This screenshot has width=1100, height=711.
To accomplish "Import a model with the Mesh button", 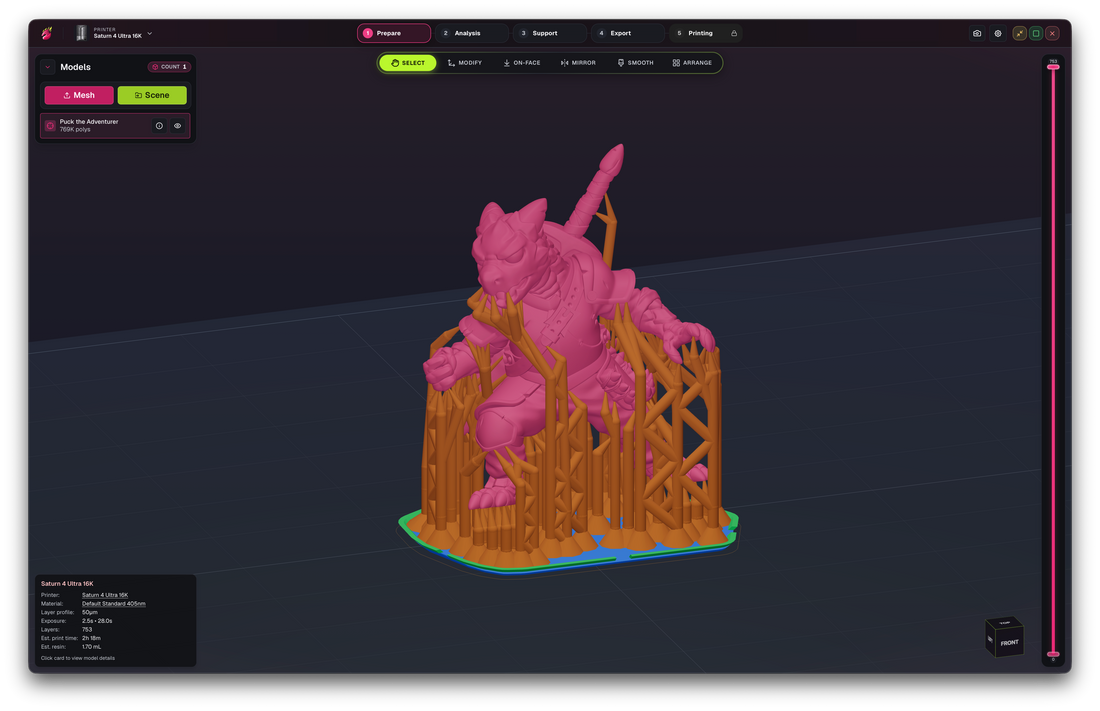I will pos(79,95).
